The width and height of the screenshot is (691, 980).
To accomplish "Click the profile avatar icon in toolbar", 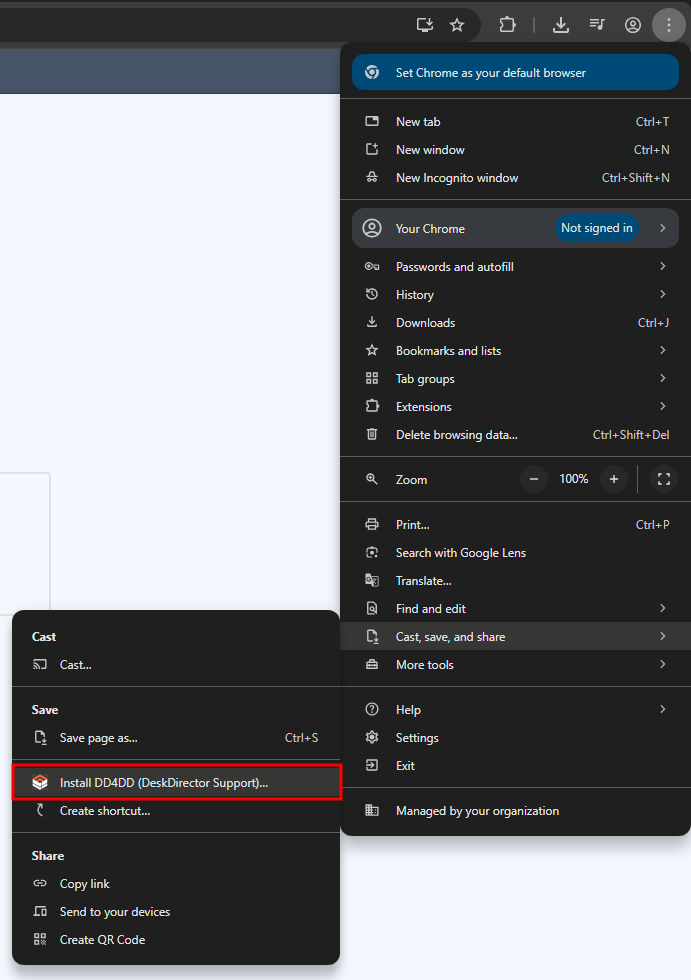I will pyautogui.click(x=633, y=25).
